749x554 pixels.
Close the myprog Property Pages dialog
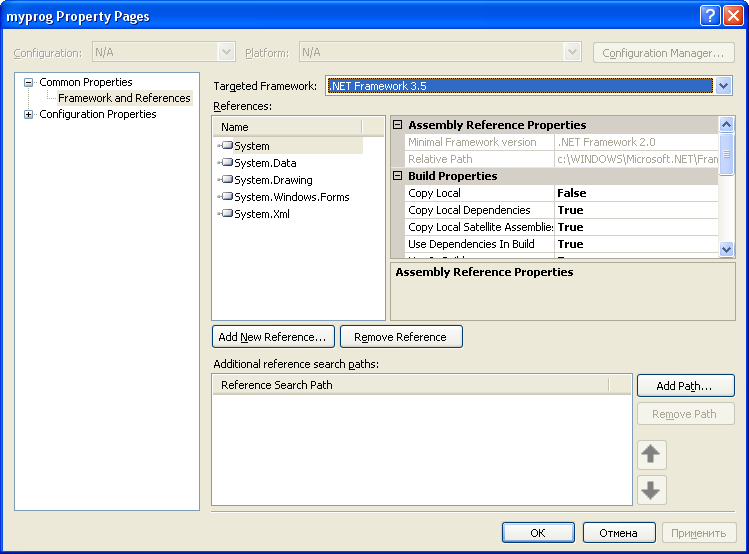[733, 16]
